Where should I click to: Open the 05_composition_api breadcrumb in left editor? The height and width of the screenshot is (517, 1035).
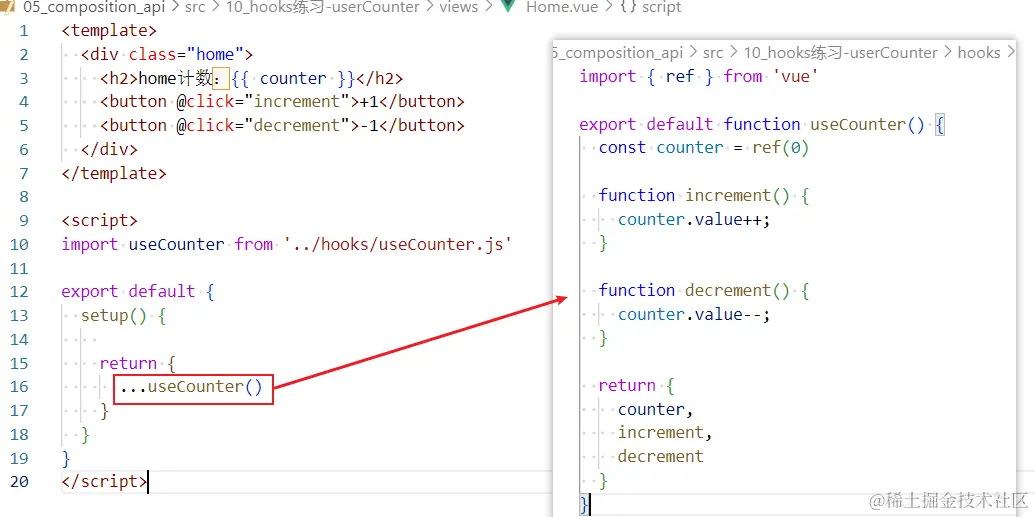94,7
